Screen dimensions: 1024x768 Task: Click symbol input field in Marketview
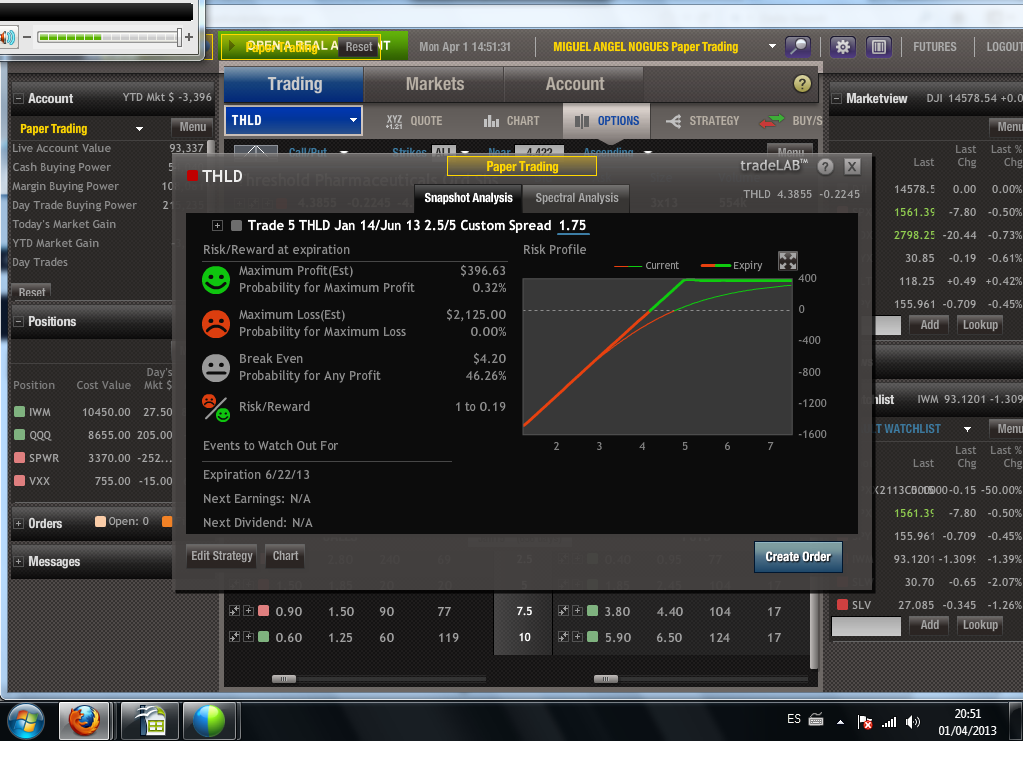click(888, 325)
